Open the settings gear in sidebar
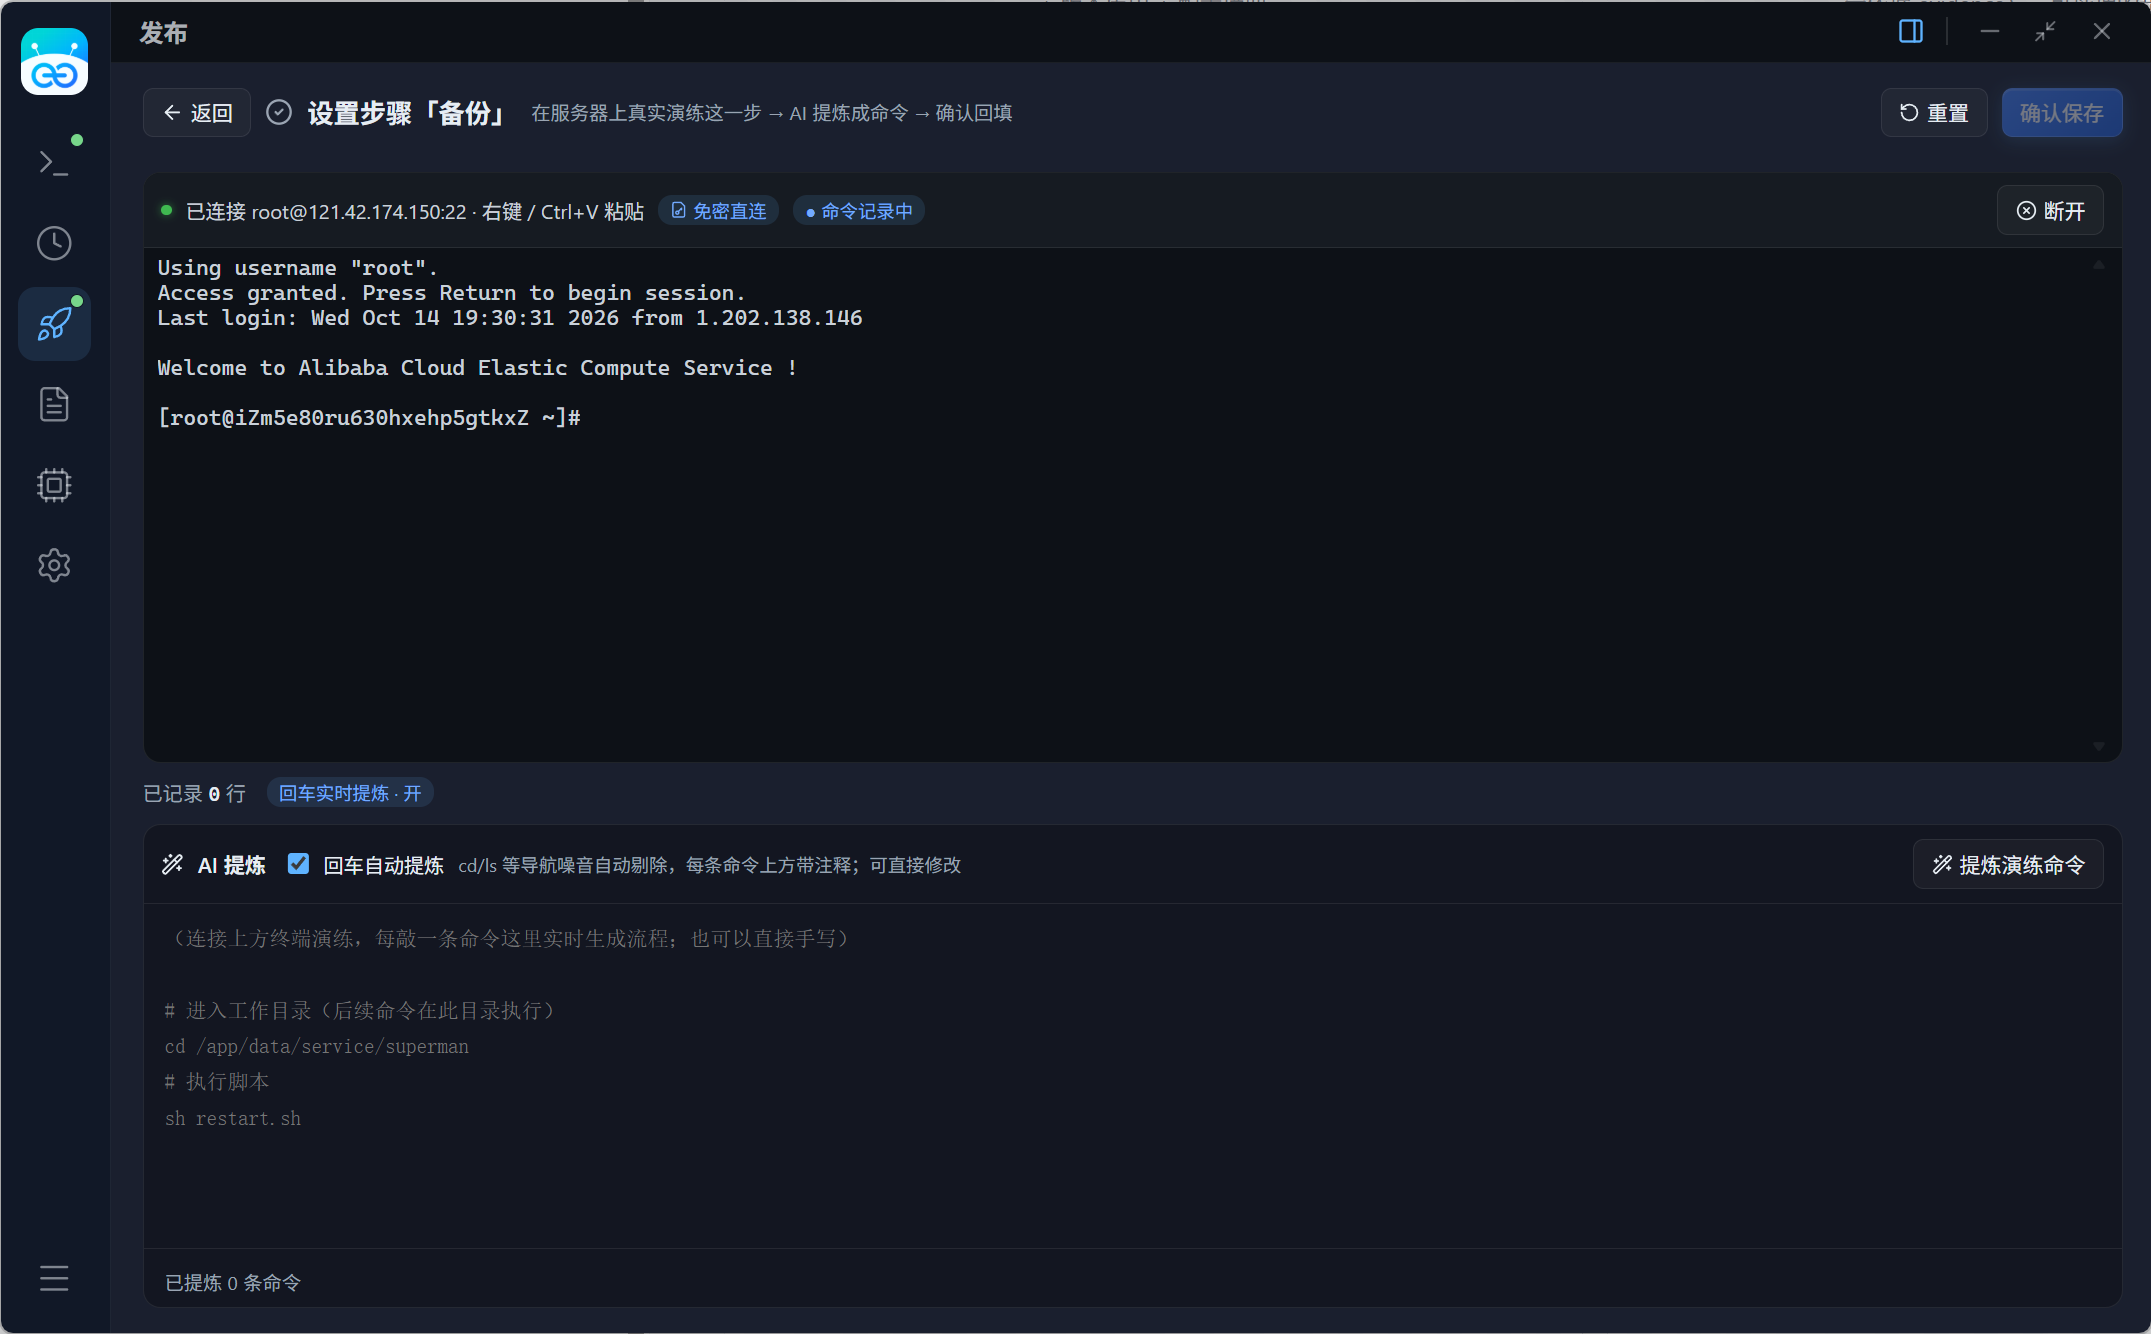The height and width of the screenshot is (1334, 2151). [x=54, y=566]
